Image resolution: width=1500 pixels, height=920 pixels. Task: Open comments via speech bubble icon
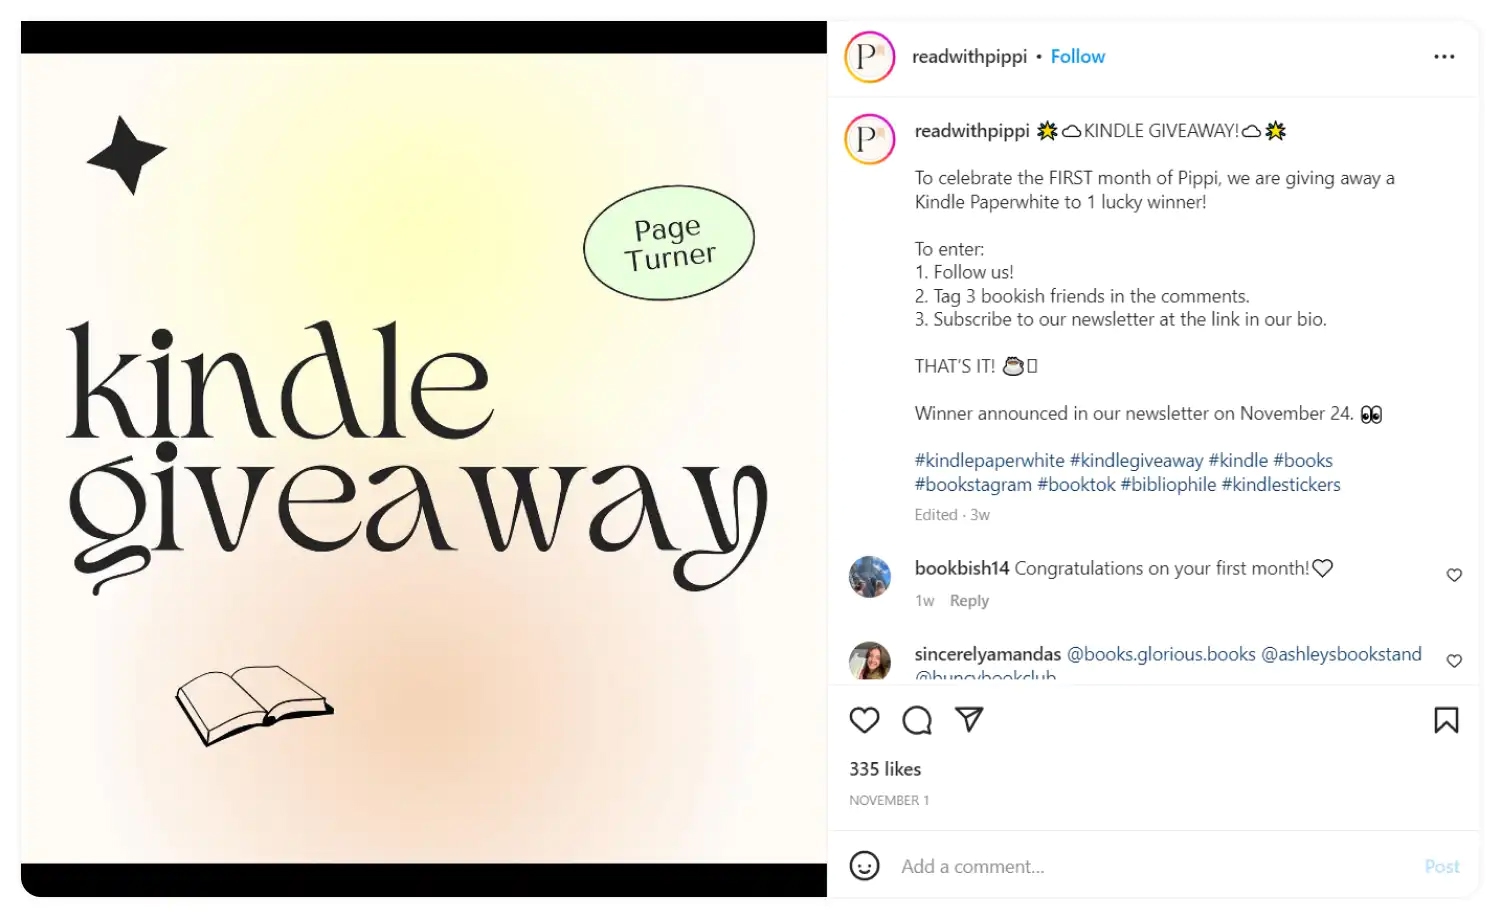[x=916, y=720]
